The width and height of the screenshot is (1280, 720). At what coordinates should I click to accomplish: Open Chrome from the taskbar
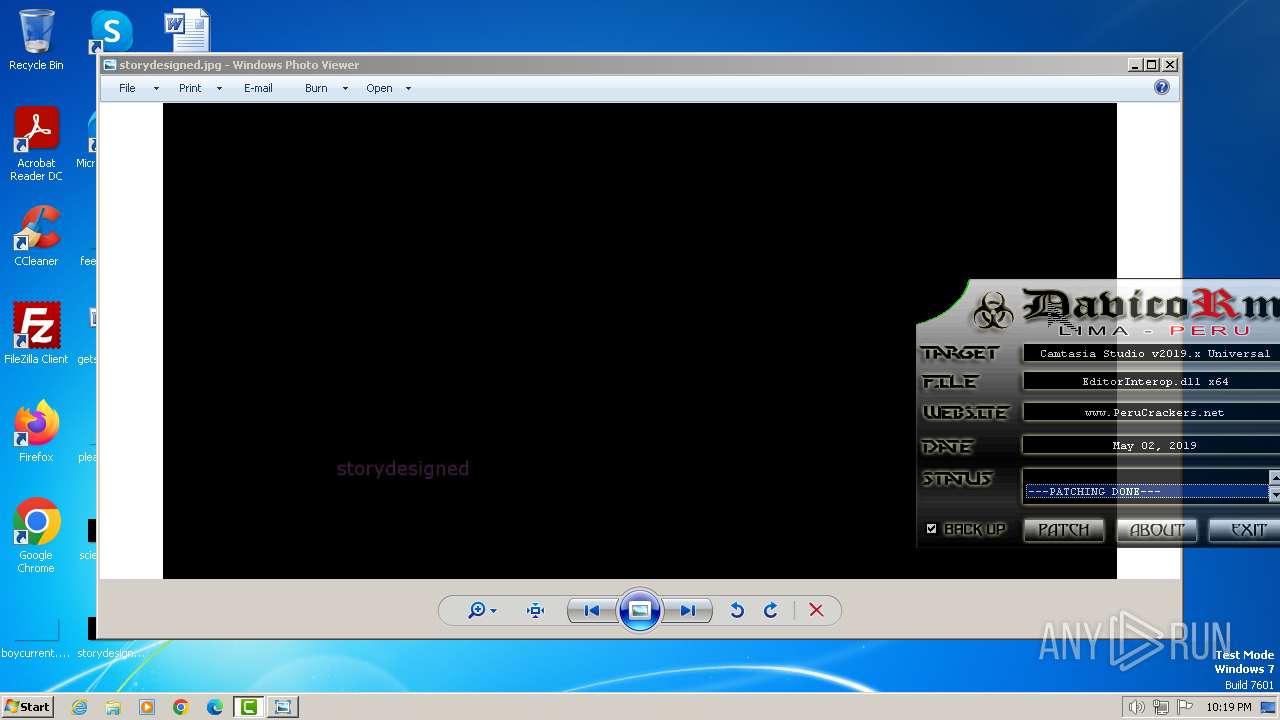181,707
